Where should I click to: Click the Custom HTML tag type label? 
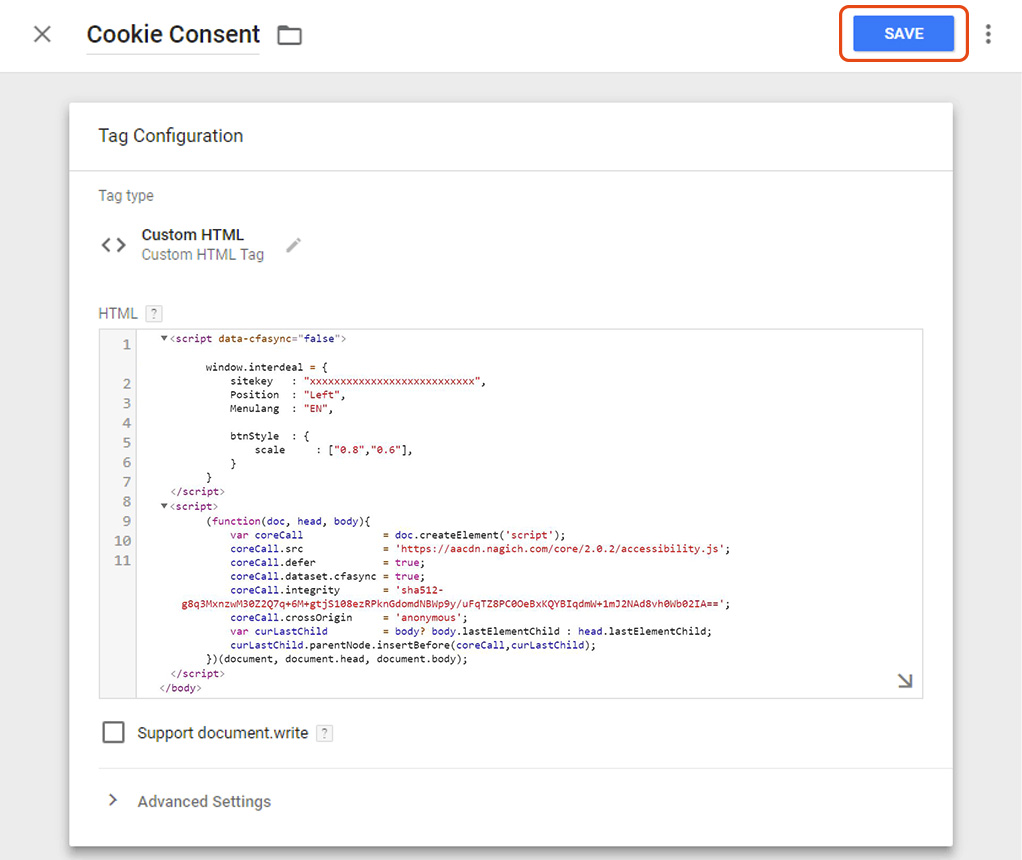(x=192, y=235)
